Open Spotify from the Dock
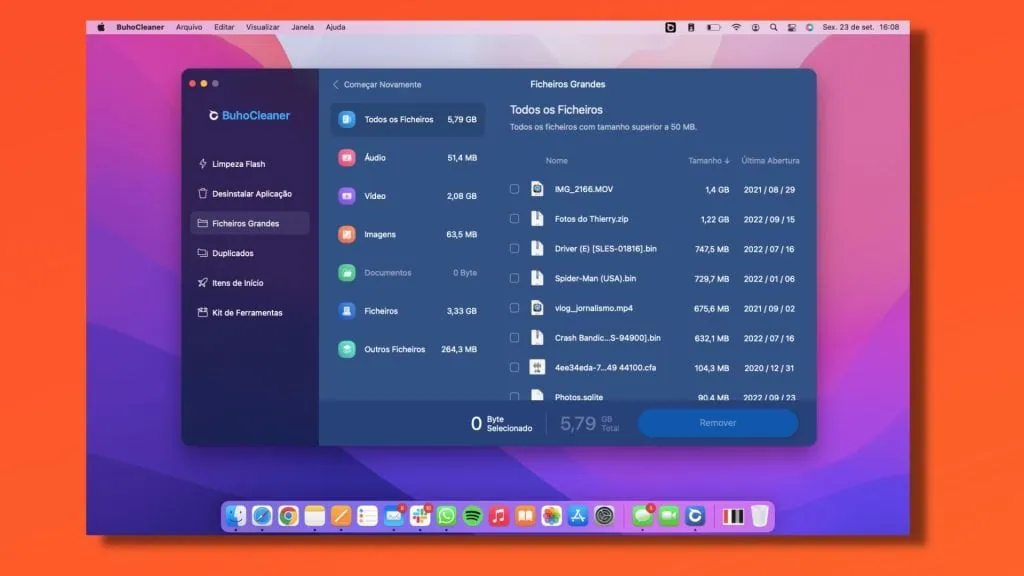 pos(472,516)
